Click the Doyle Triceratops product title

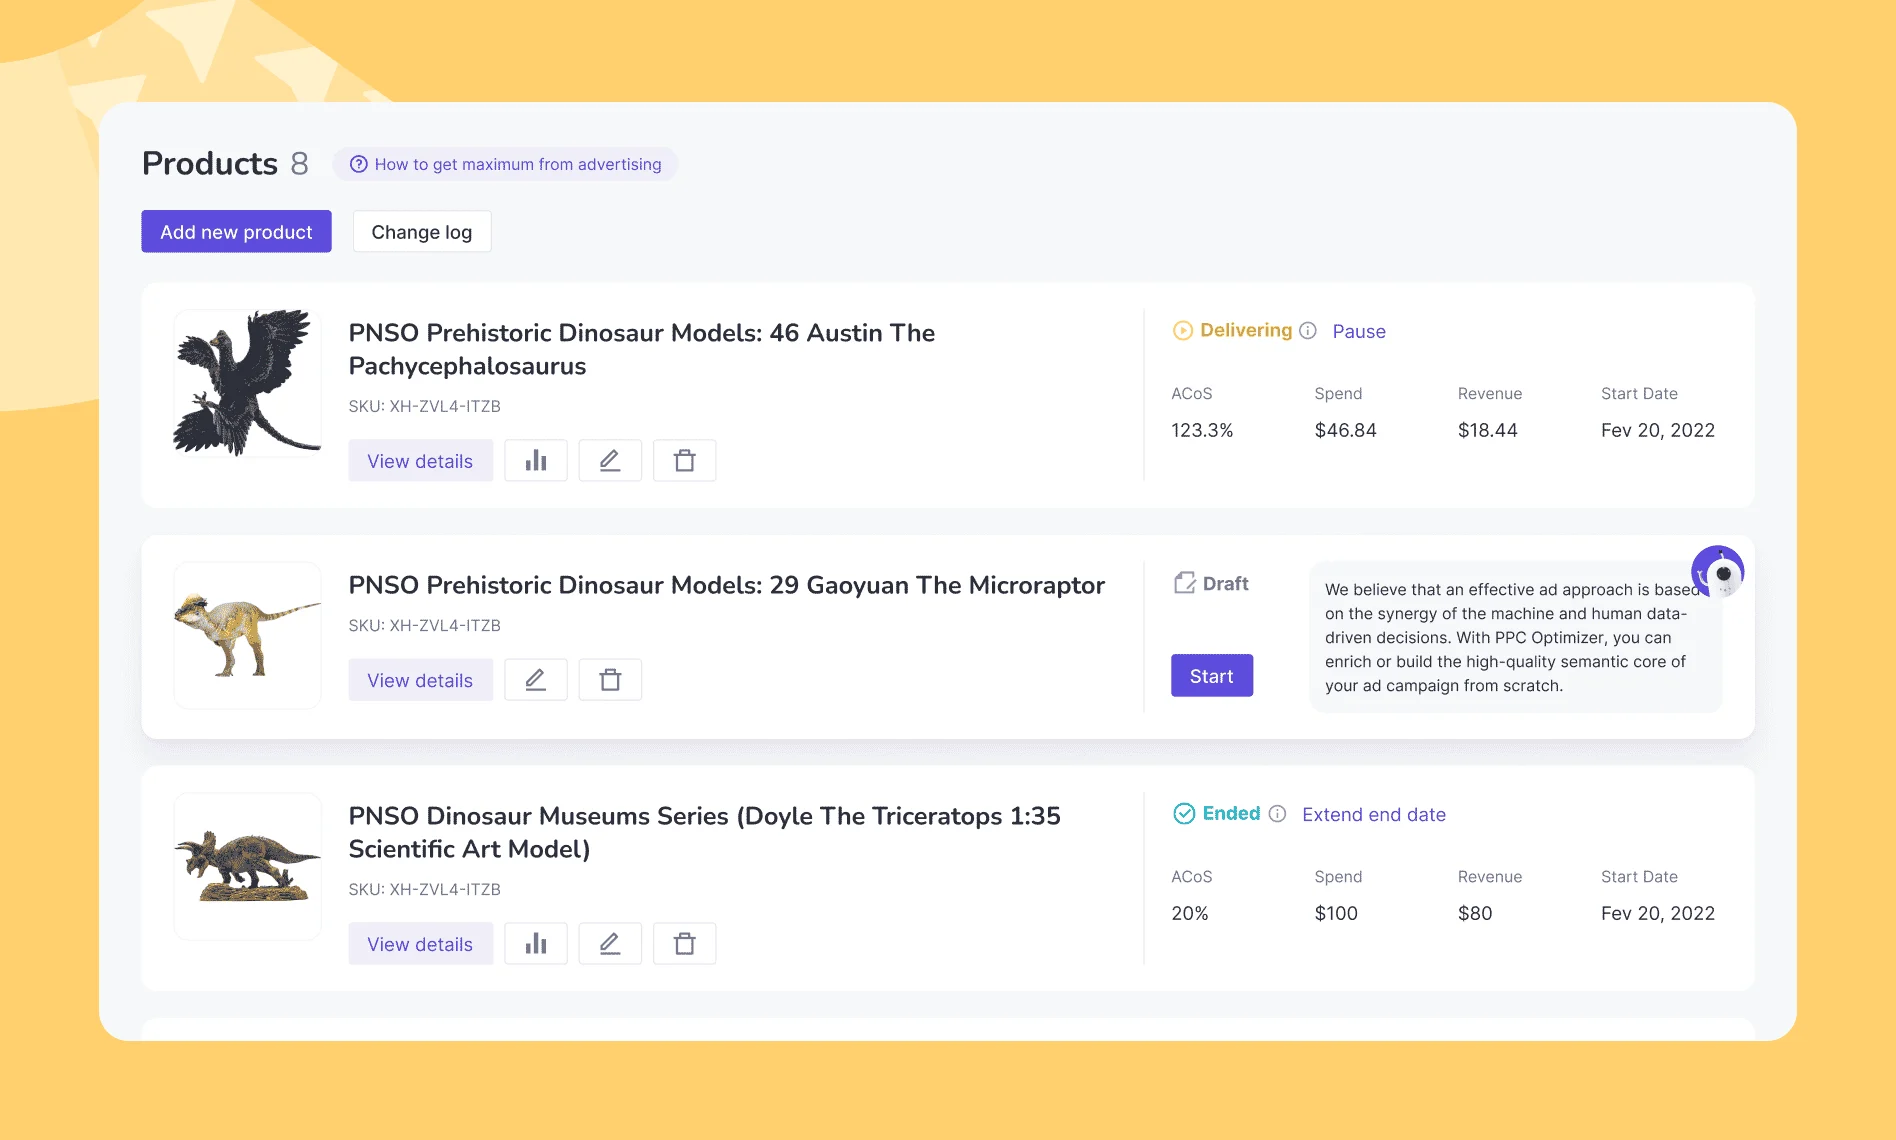(x=705, y=832)
